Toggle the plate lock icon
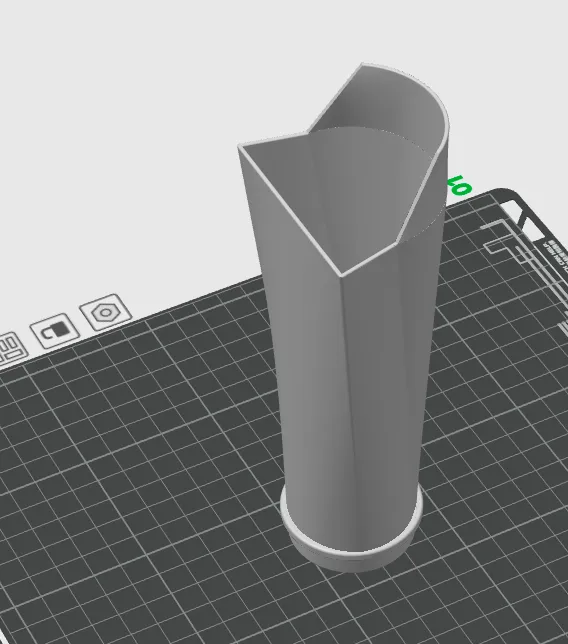 pos(55,331)
